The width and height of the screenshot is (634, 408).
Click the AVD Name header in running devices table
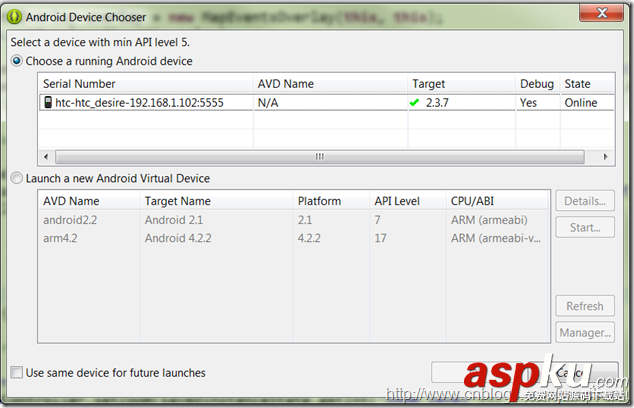pyautogui.click(x=330, y=84)
